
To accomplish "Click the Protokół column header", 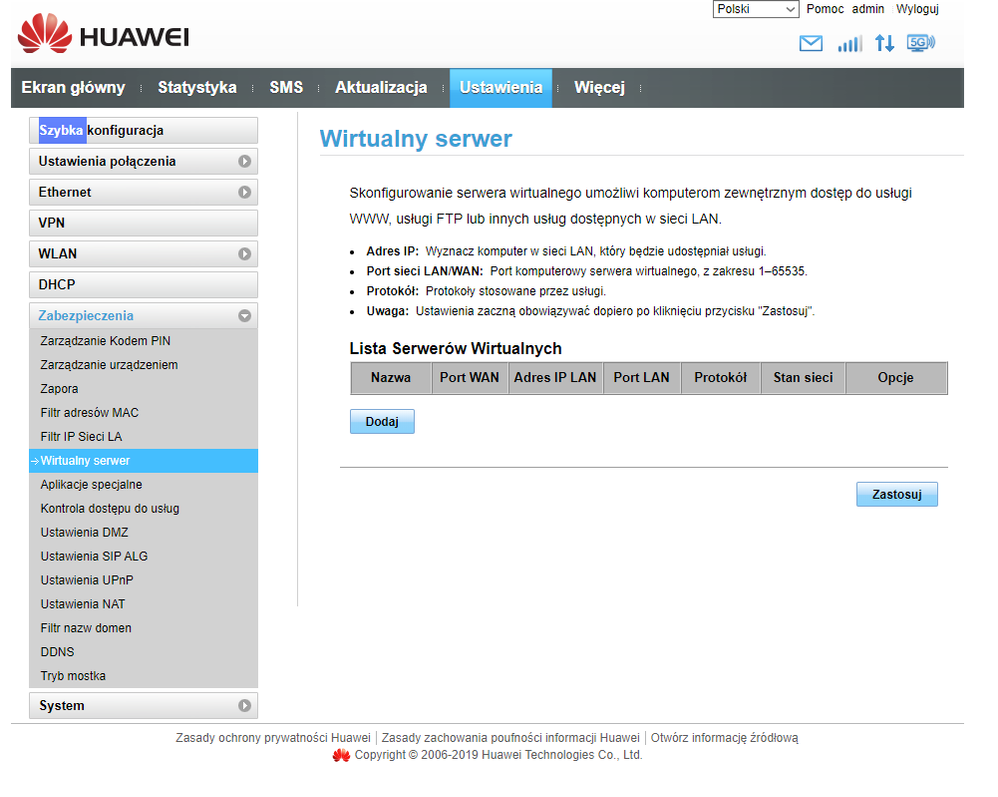I will point(720,377).
